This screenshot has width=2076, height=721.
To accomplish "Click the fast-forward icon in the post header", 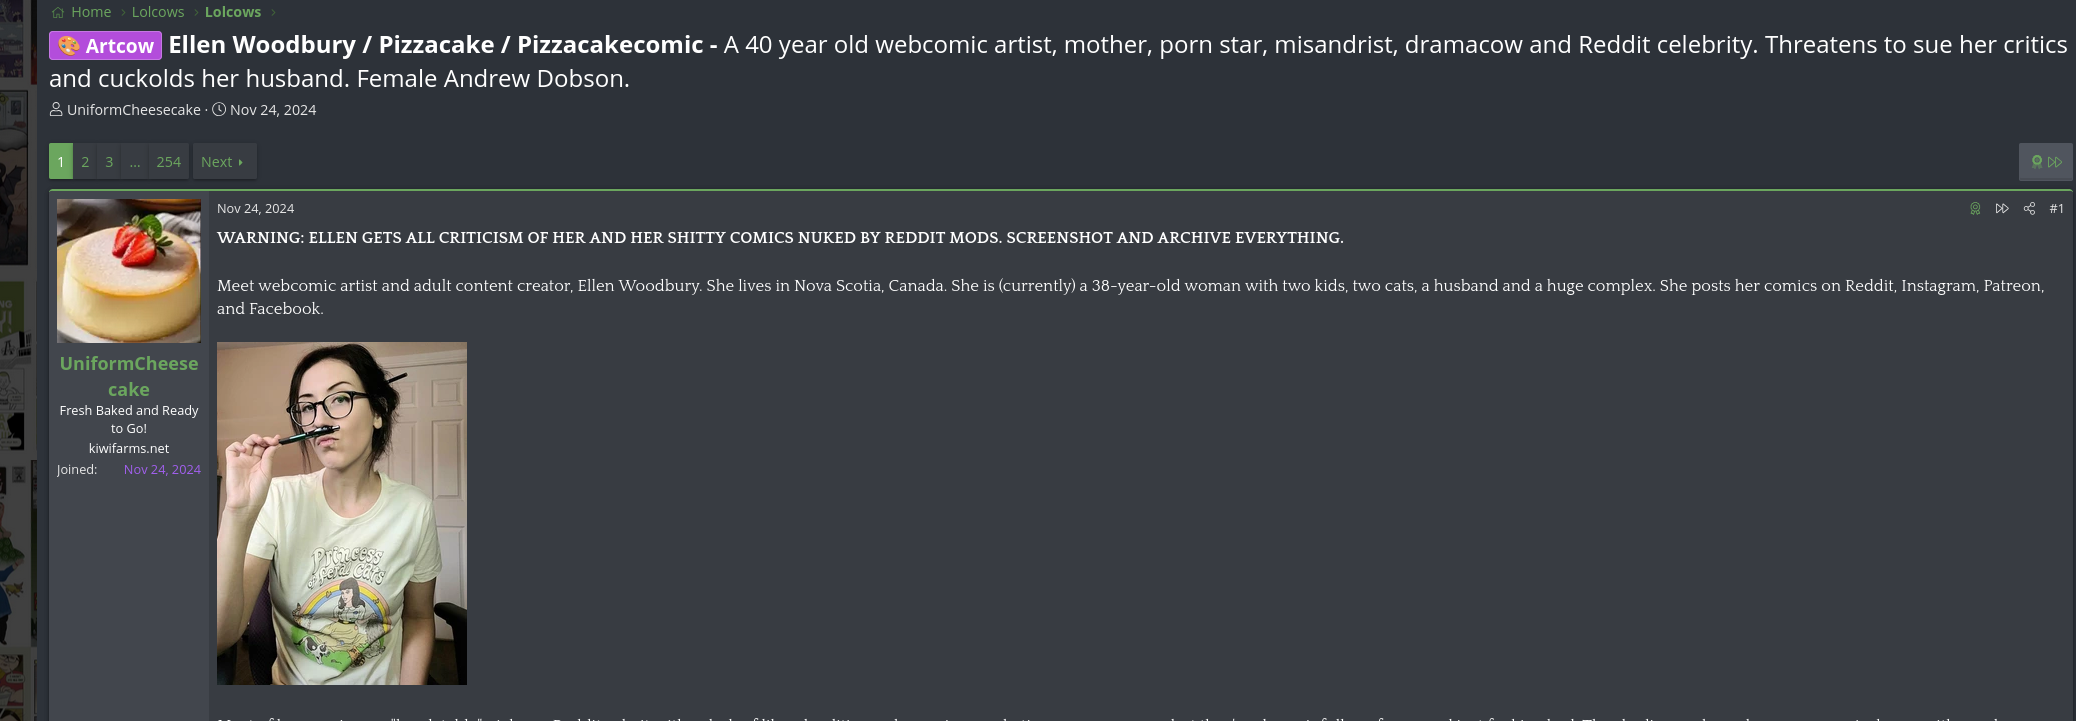I will (2002, 209).
